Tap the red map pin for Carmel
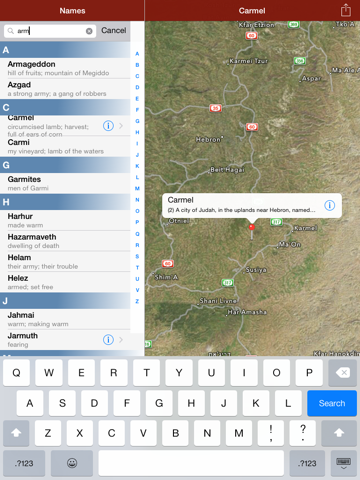Screen dimensions: 360x480 pyautogui.click(x=252, y=227)
